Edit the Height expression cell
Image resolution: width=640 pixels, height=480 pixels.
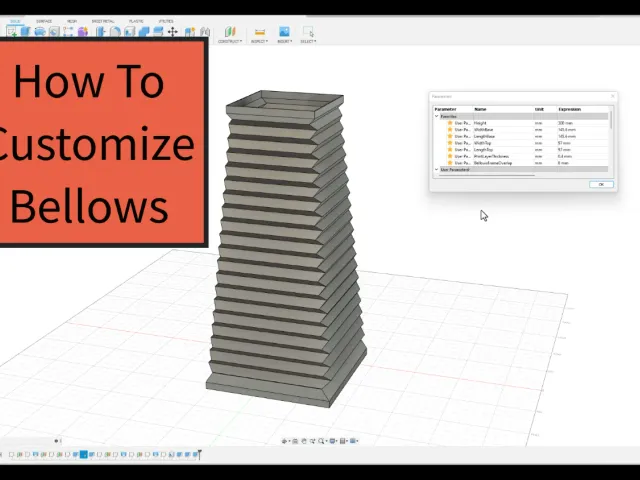pos(582,123)
